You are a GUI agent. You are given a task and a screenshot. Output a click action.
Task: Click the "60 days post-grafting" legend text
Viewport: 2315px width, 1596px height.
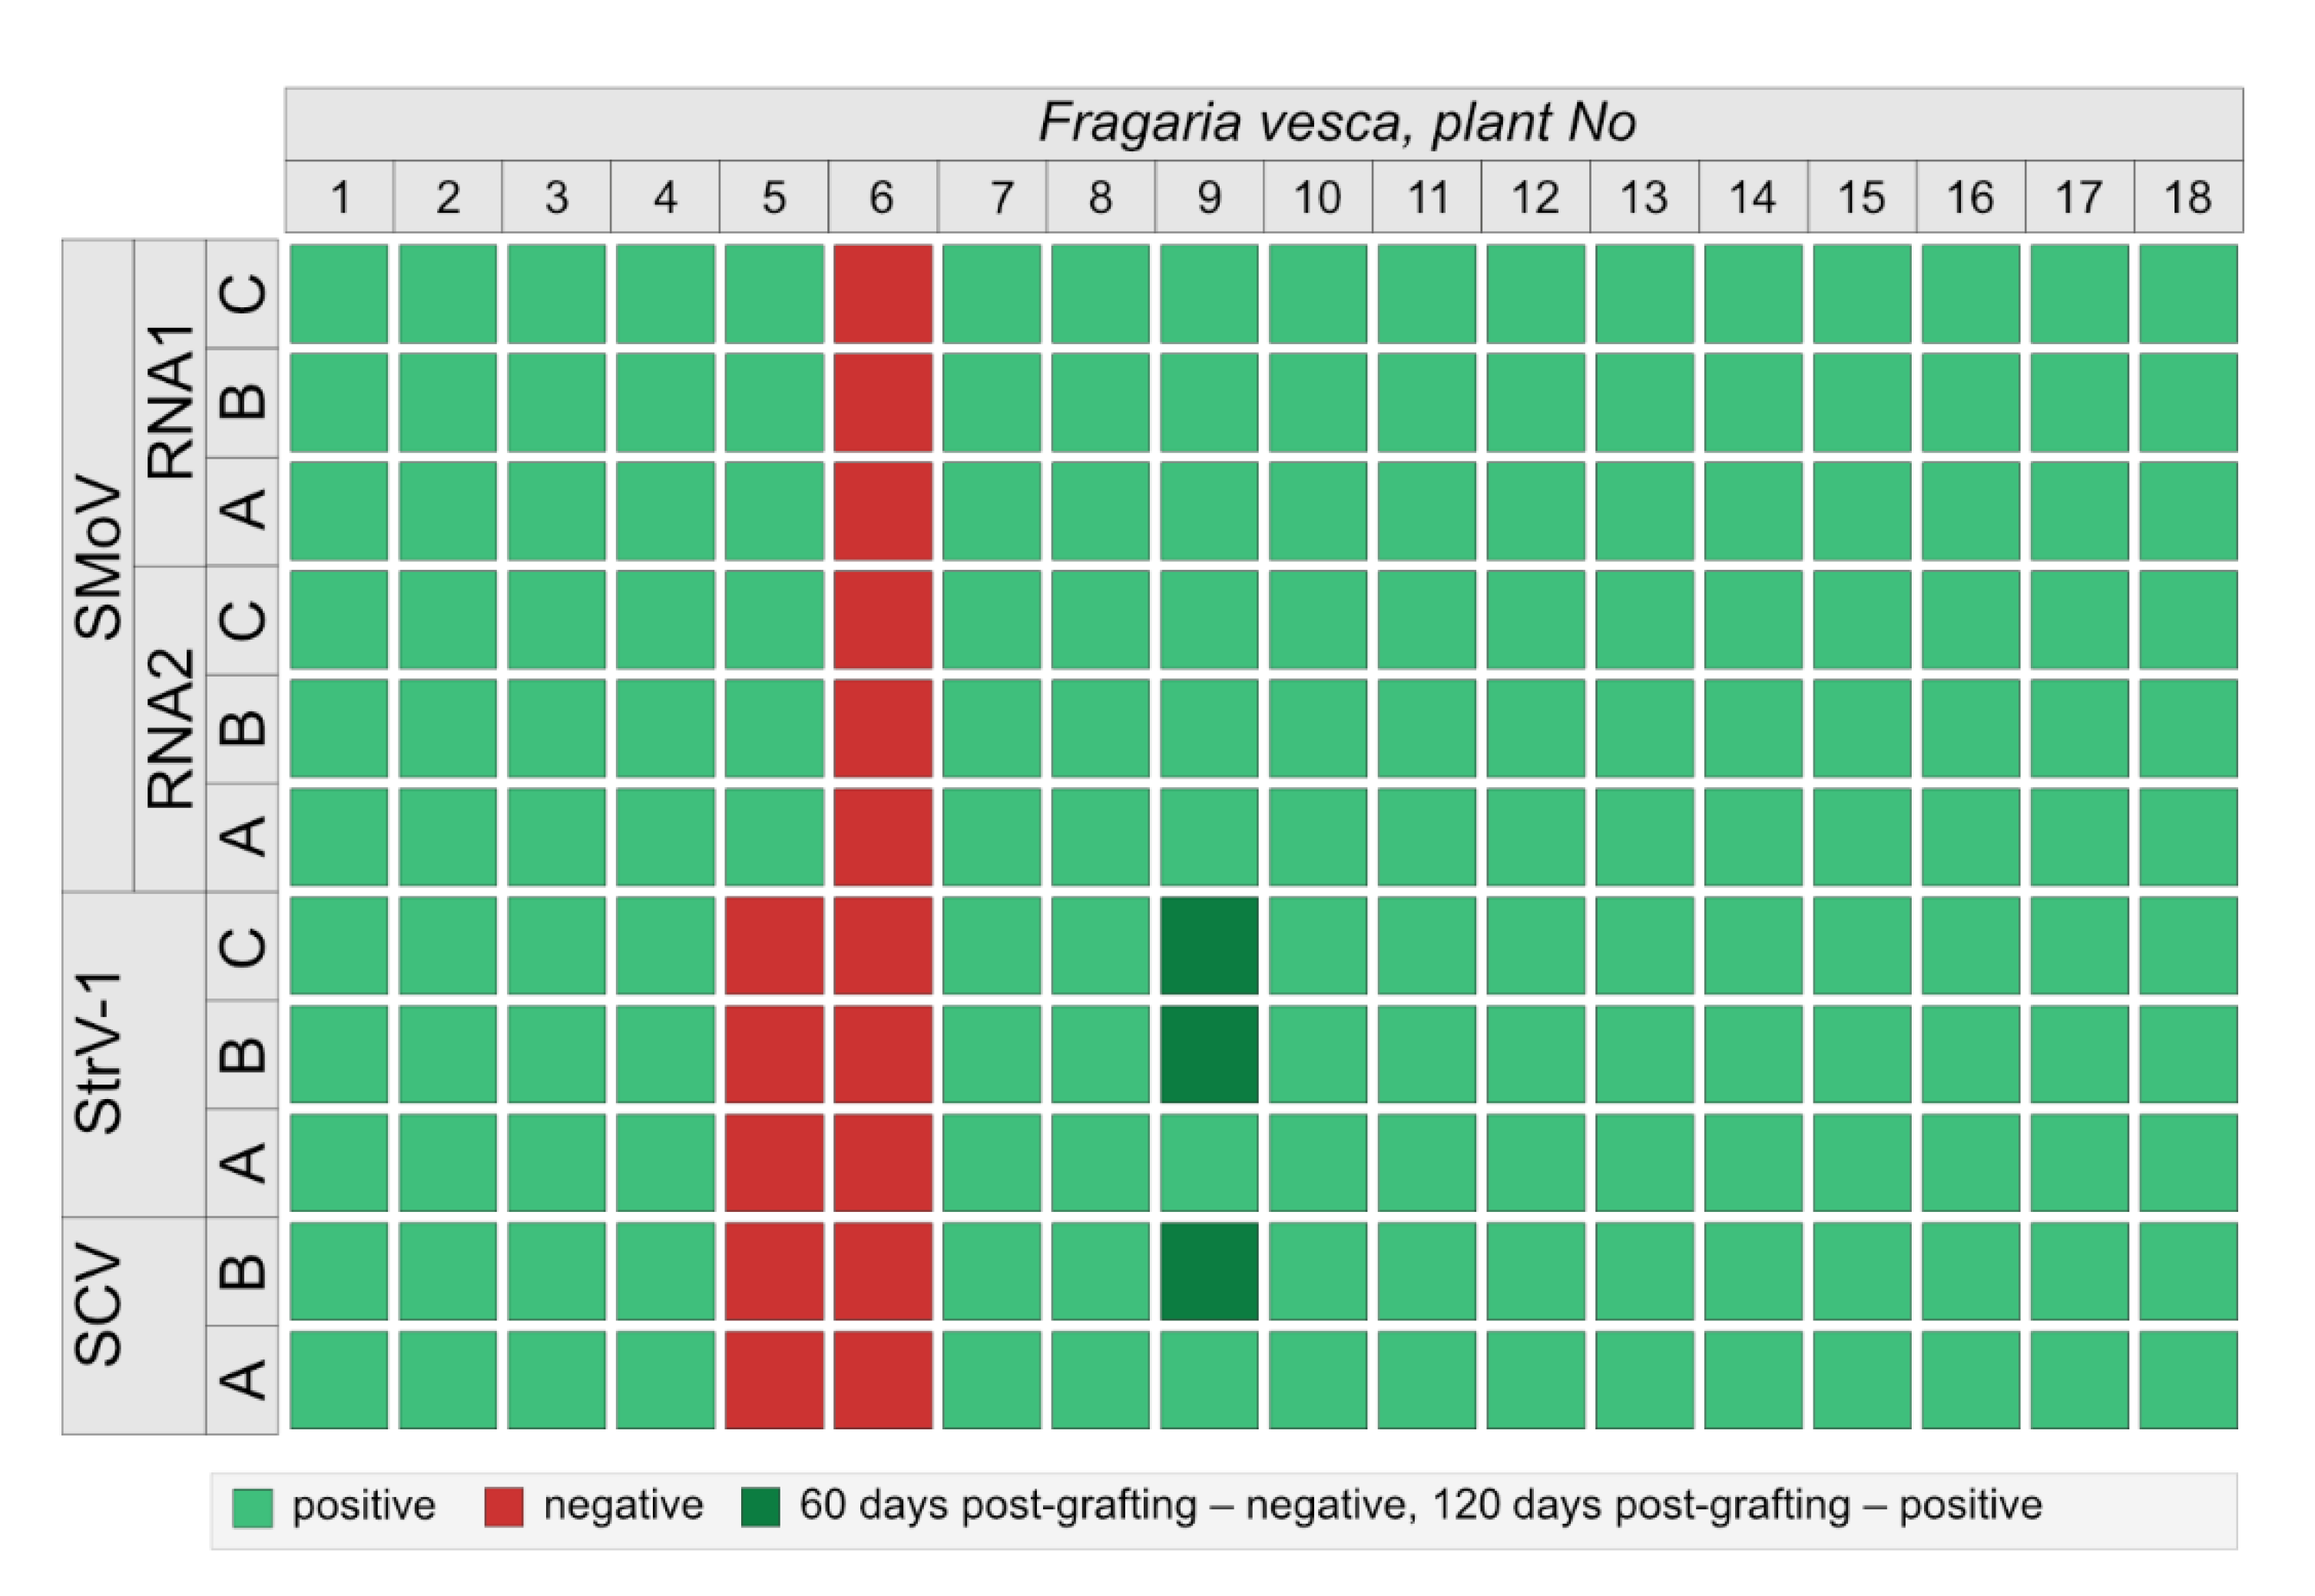998,1506
